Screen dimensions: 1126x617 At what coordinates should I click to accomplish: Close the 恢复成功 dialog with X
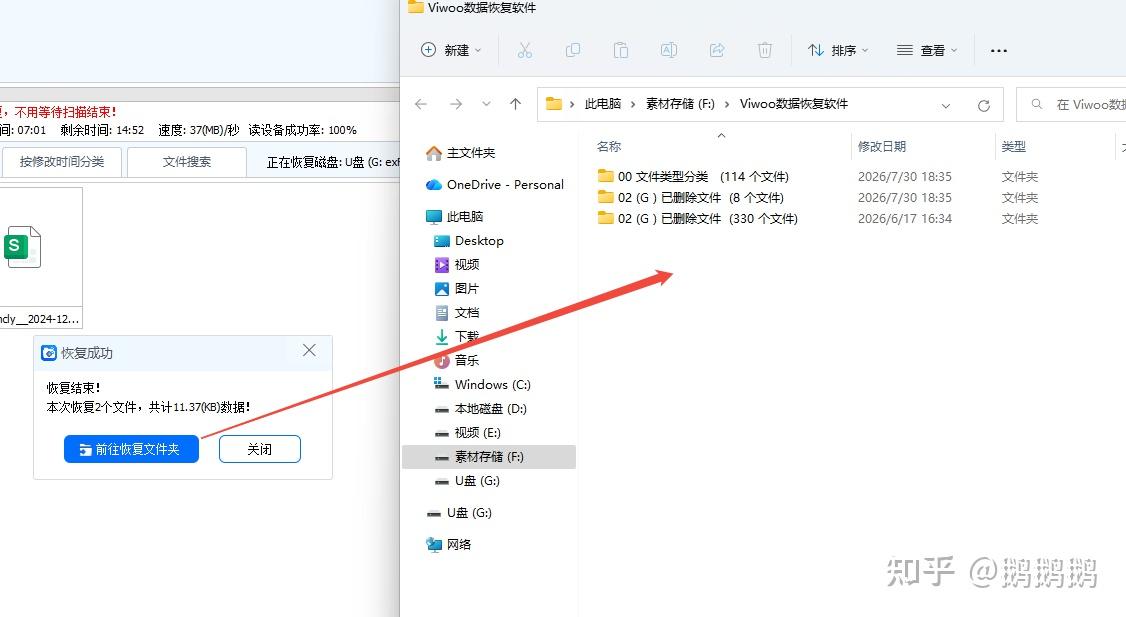tap(310, 350)
